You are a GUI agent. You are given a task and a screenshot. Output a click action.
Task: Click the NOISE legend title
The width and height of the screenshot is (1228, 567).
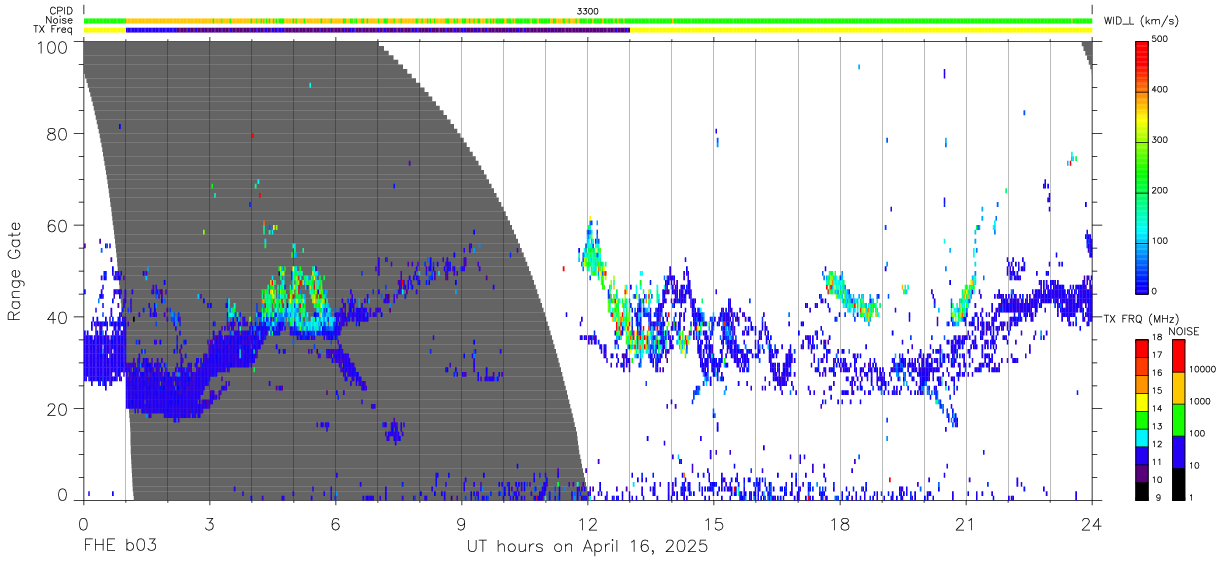pos(1186,331)
